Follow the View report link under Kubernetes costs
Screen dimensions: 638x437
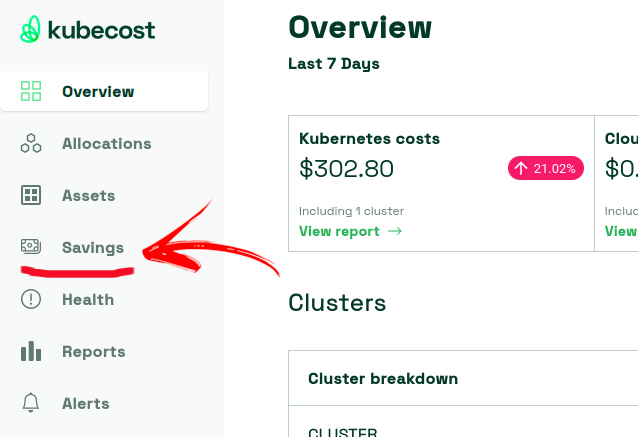350,231
